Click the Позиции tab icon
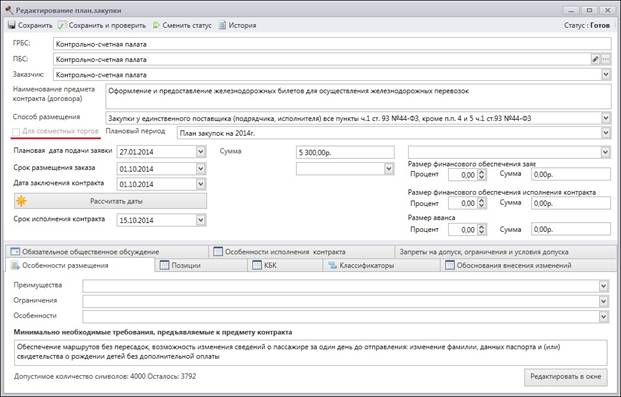Image resolution: width=621 pixels, height=397 pixels. (x=164, y=265)
